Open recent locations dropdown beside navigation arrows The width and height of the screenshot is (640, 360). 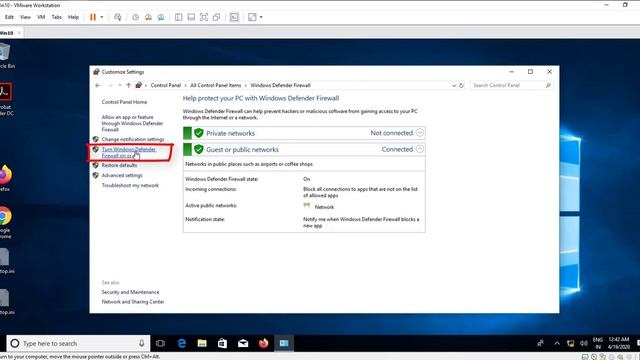coord(120,85)
